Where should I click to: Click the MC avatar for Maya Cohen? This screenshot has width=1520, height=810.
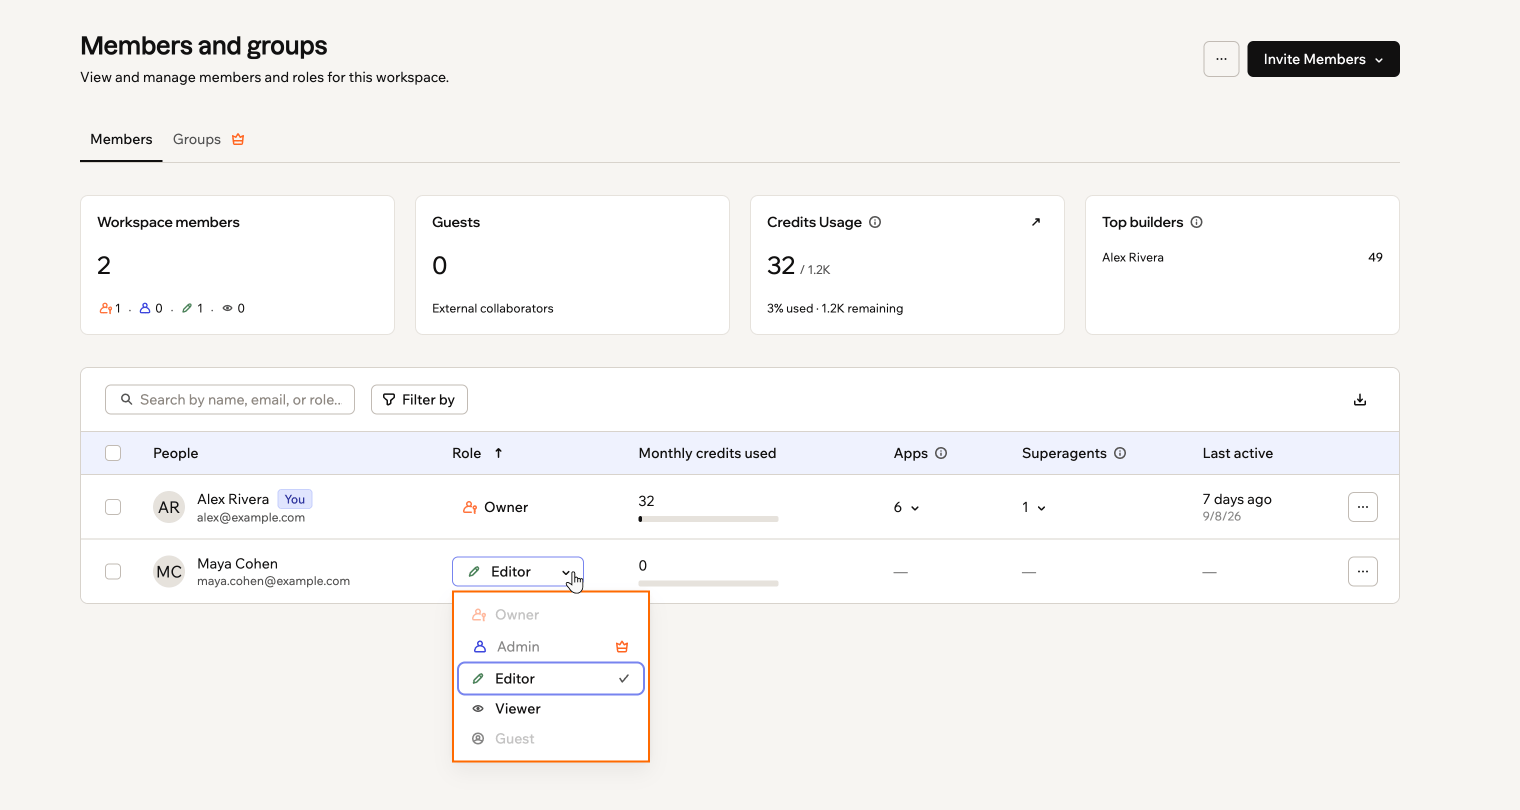[169, 571]
